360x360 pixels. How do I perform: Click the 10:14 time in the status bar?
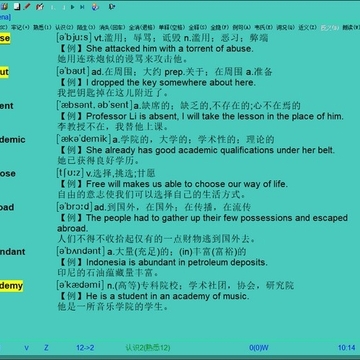(347, 348)
